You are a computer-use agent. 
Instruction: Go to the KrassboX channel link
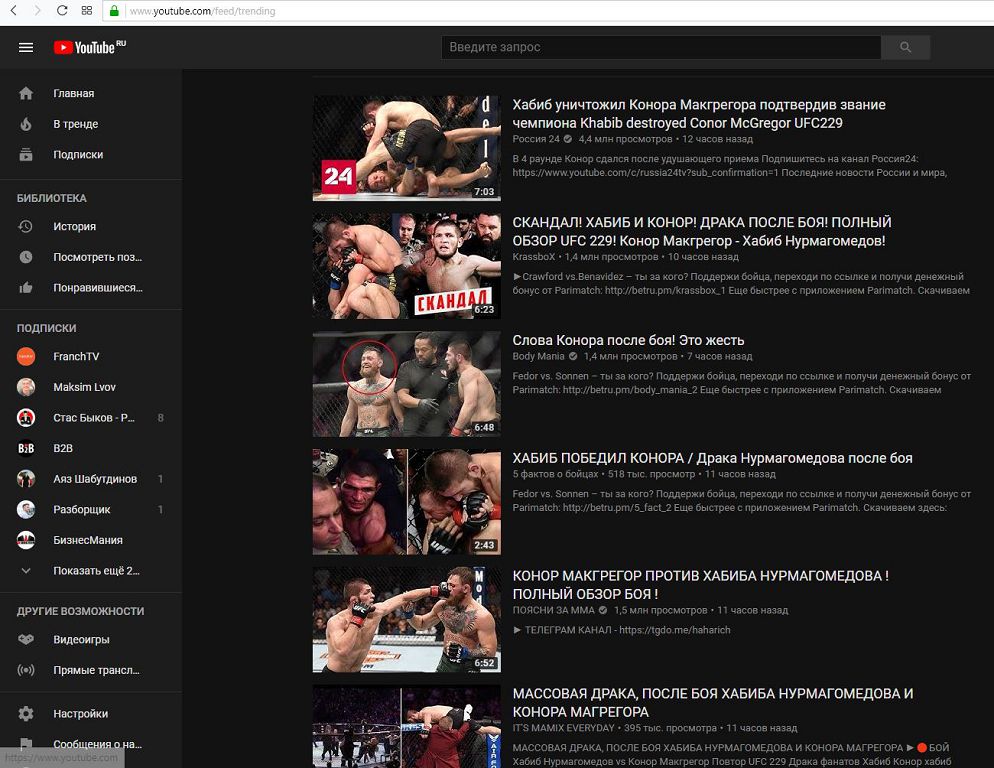tap(534, 257)
